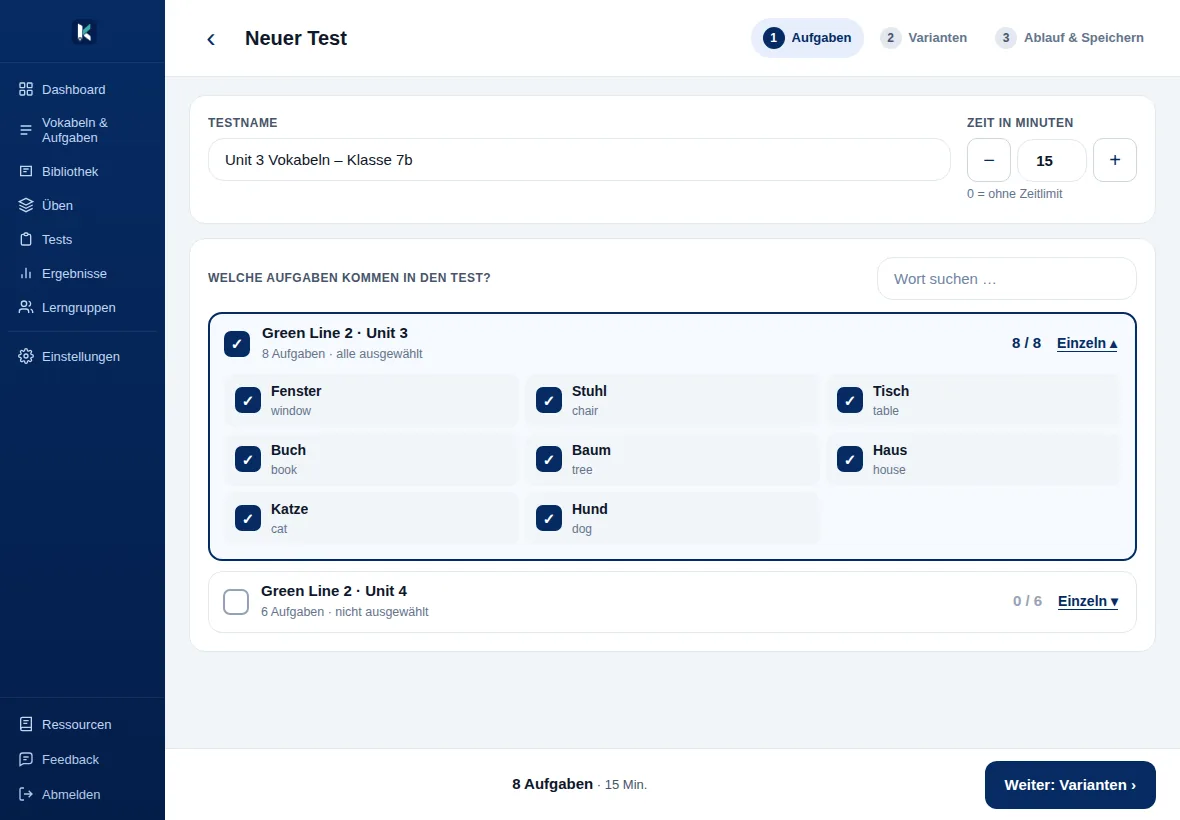Image resolution: width=1180 pixels, height=820 pixels.
Task: Open Ressourcen link
Action: [x=82, y=724]
